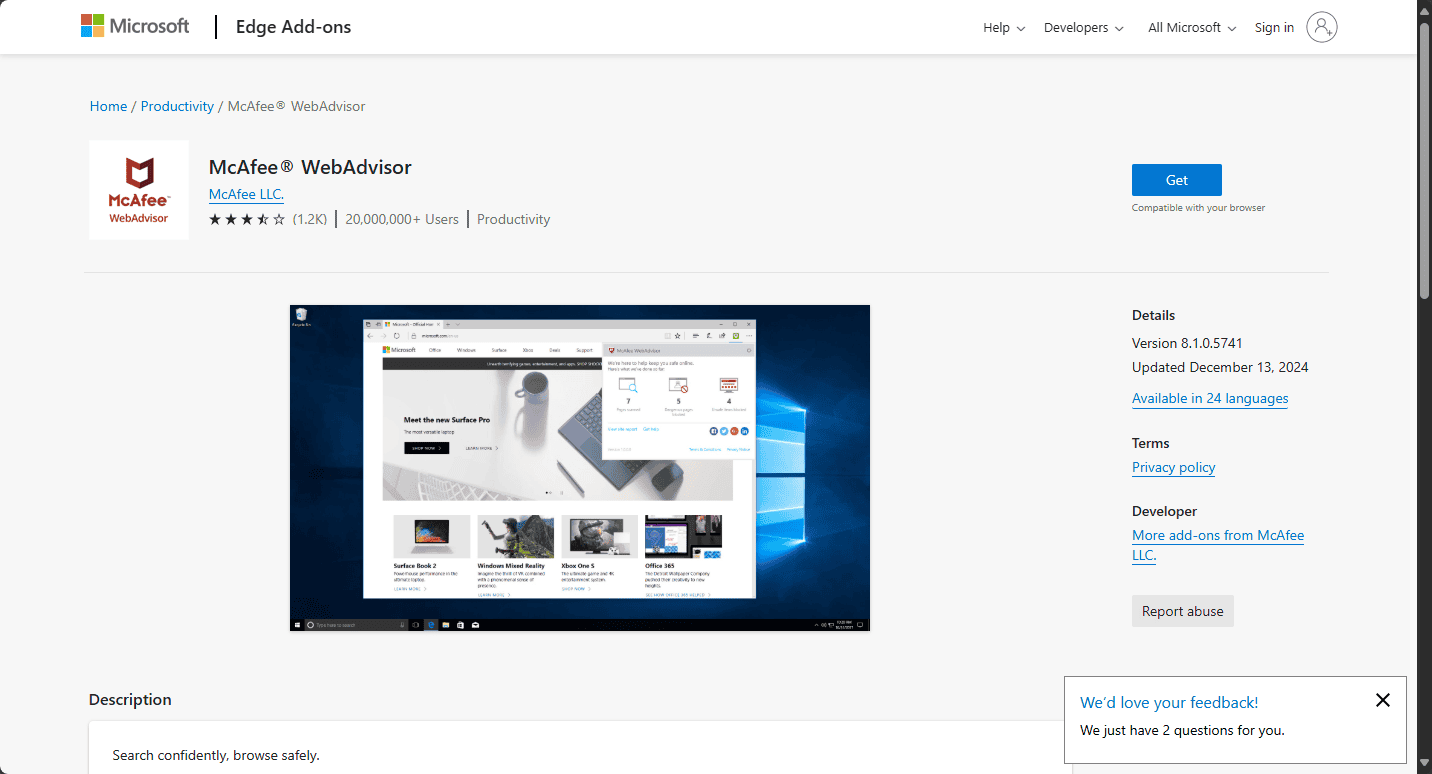The image size is (1432, 774).
Task: Click the McAfee WebAdvisor logo image
Action: [139, 190]
